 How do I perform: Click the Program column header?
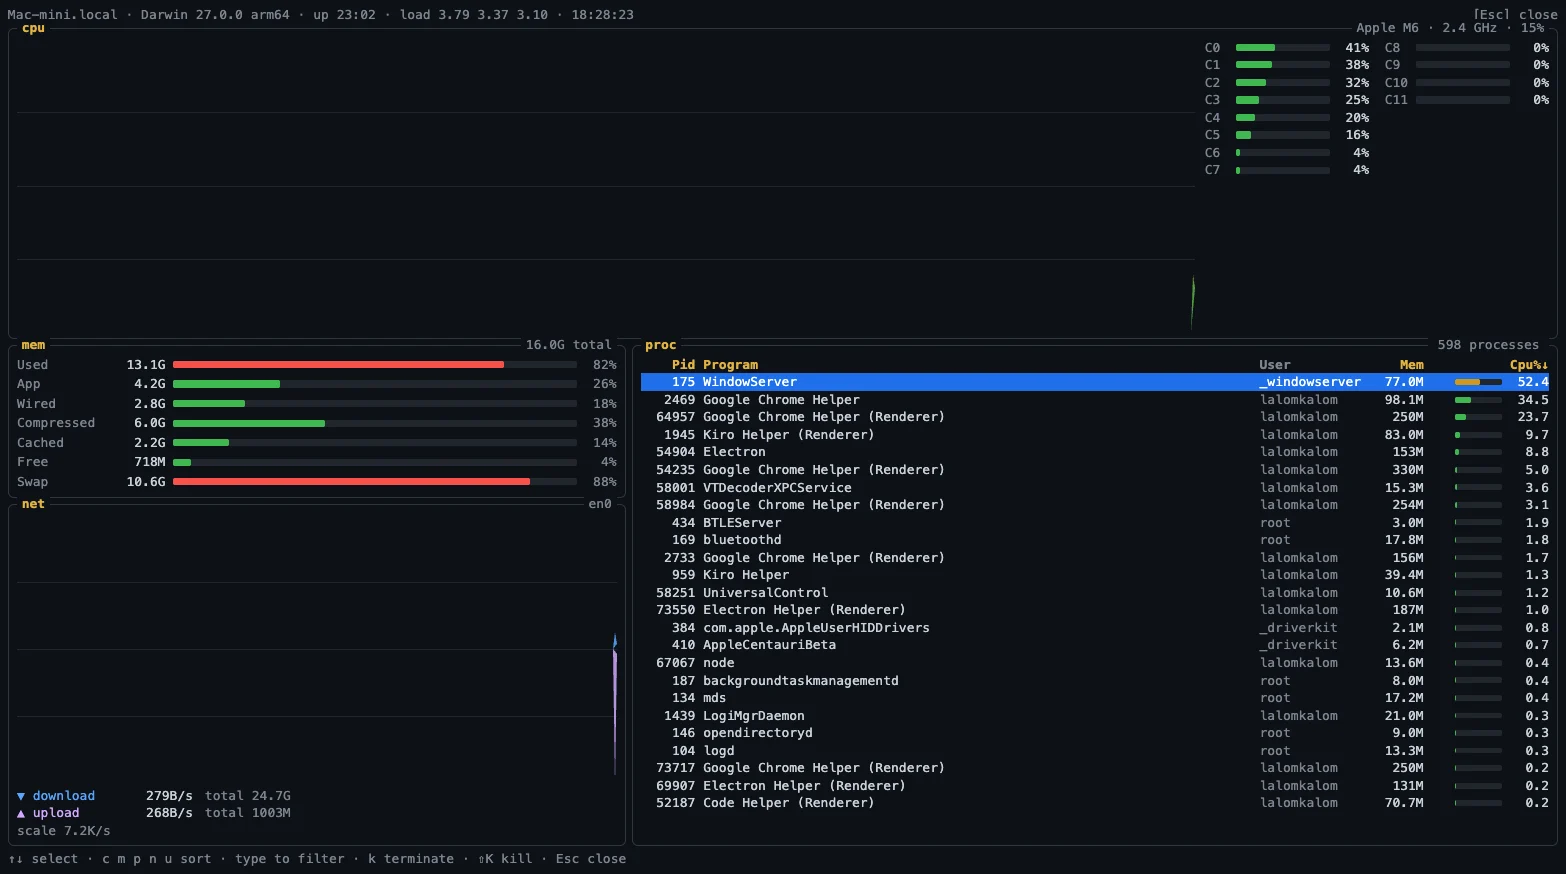(730, 365)
